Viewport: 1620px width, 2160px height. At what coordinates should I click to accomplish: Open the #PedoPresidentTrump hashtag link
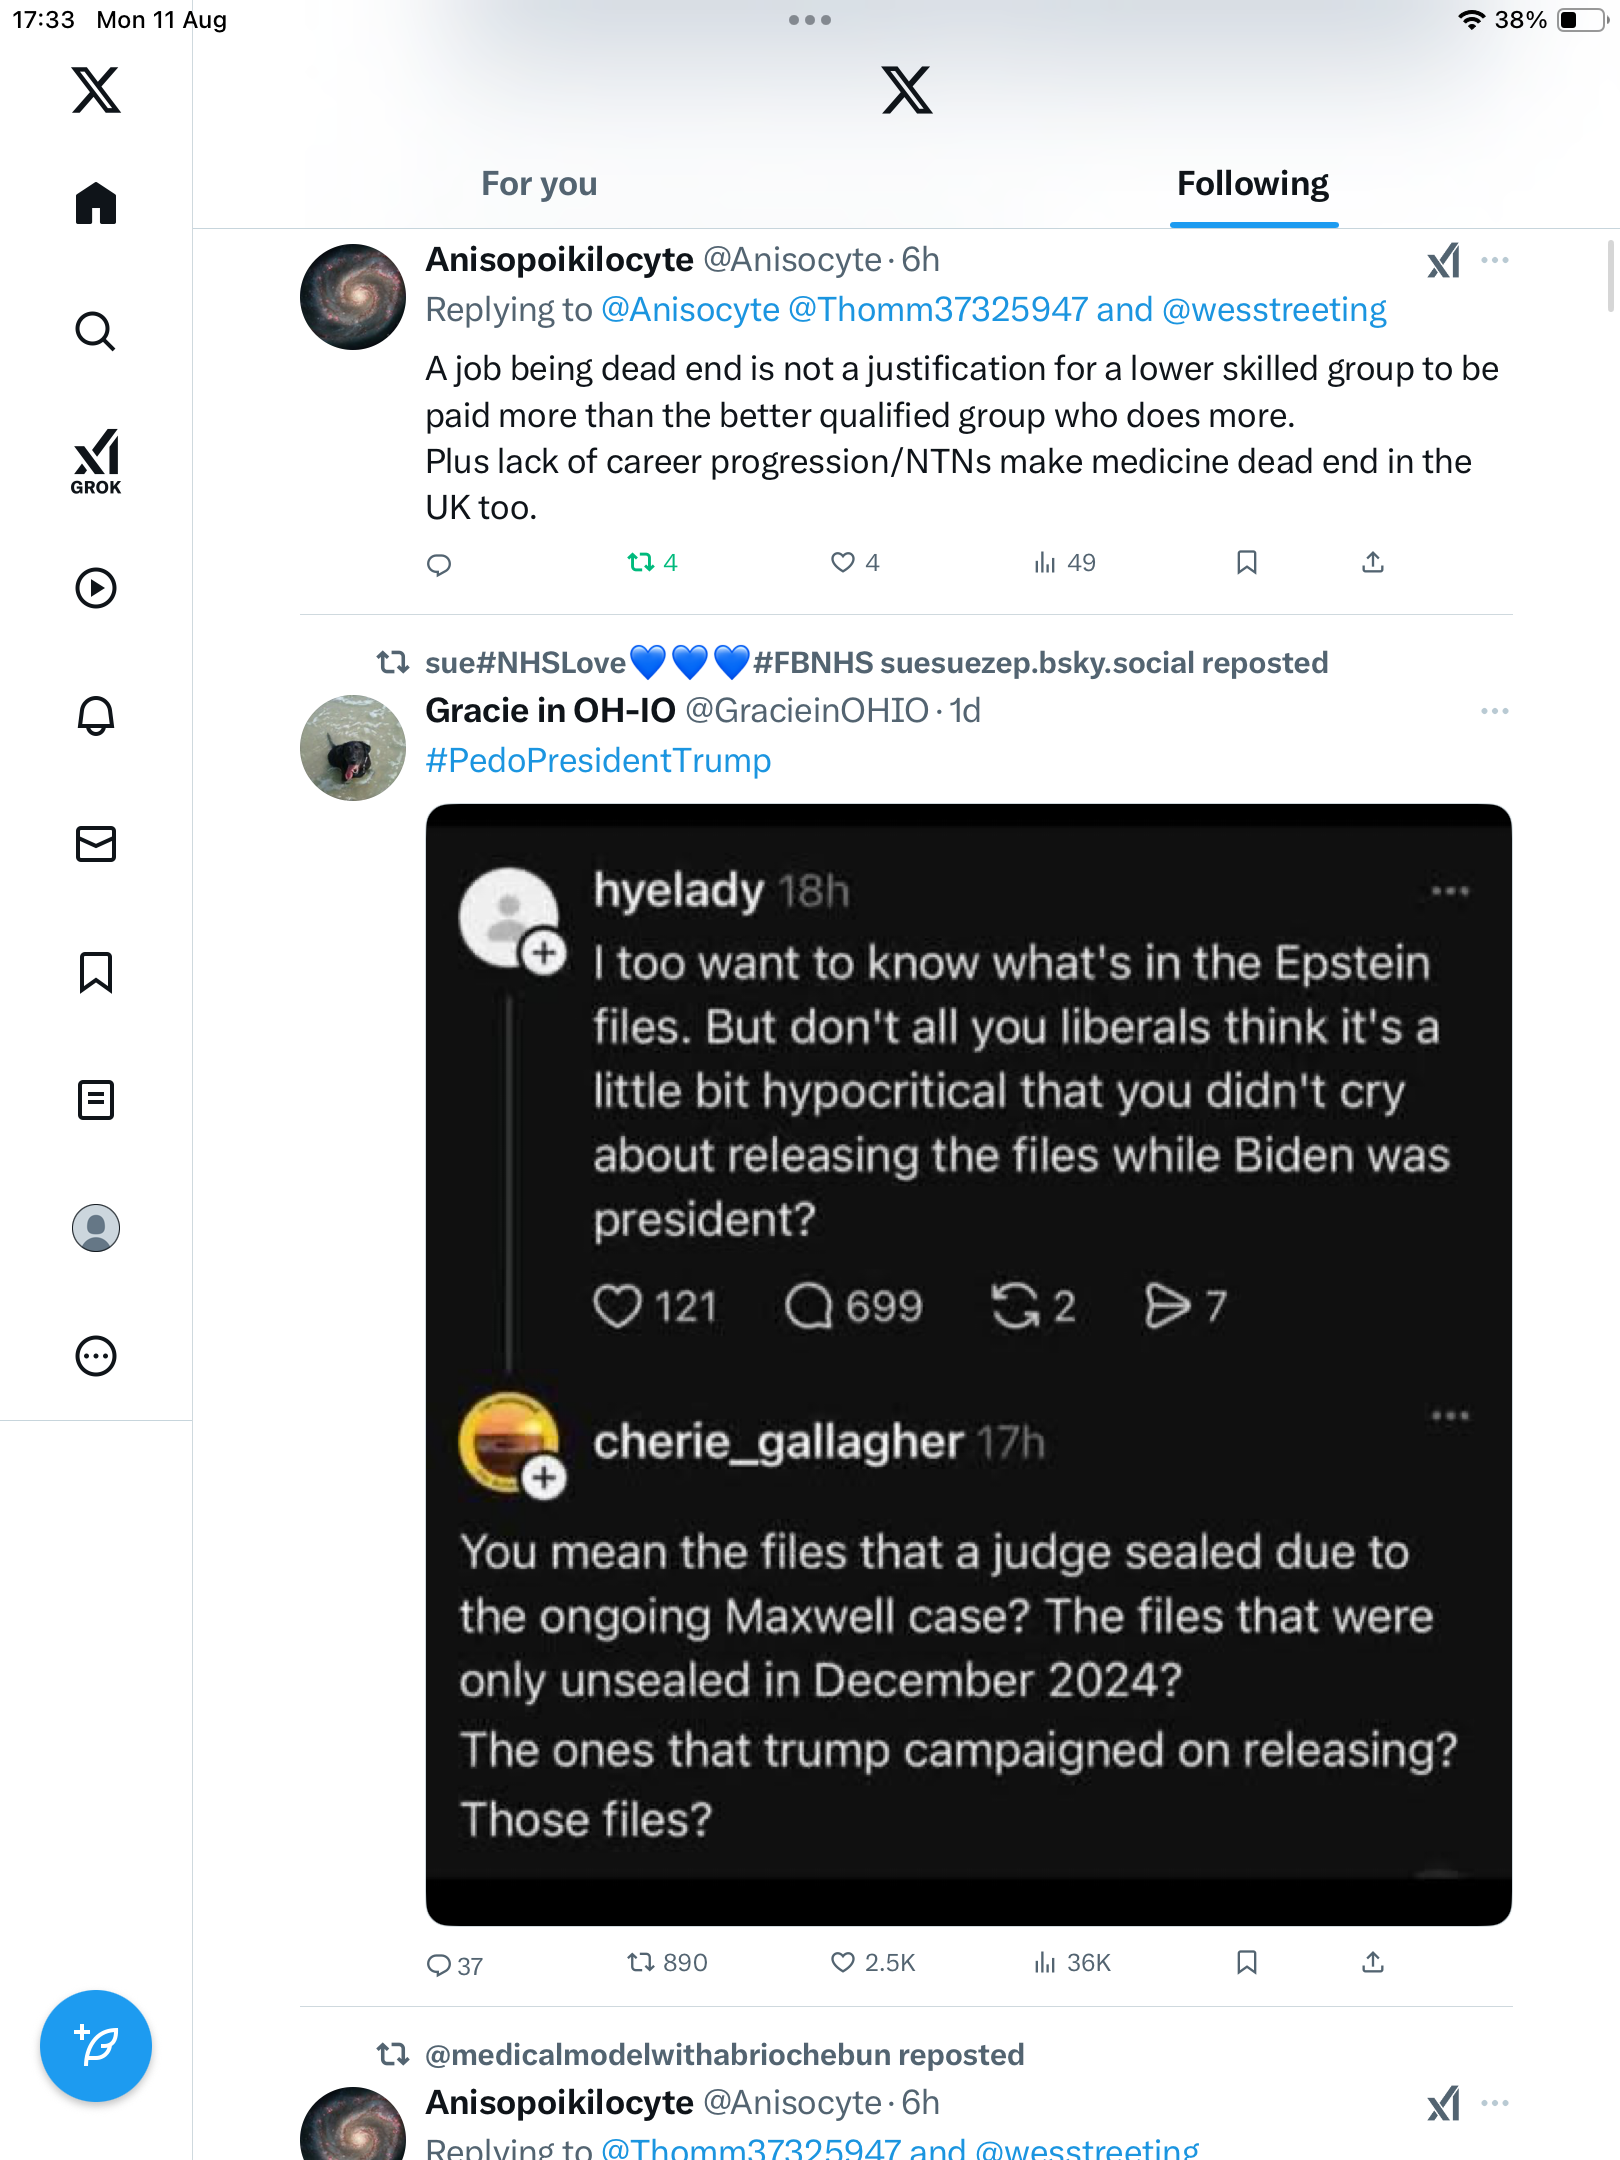point(598,761)
